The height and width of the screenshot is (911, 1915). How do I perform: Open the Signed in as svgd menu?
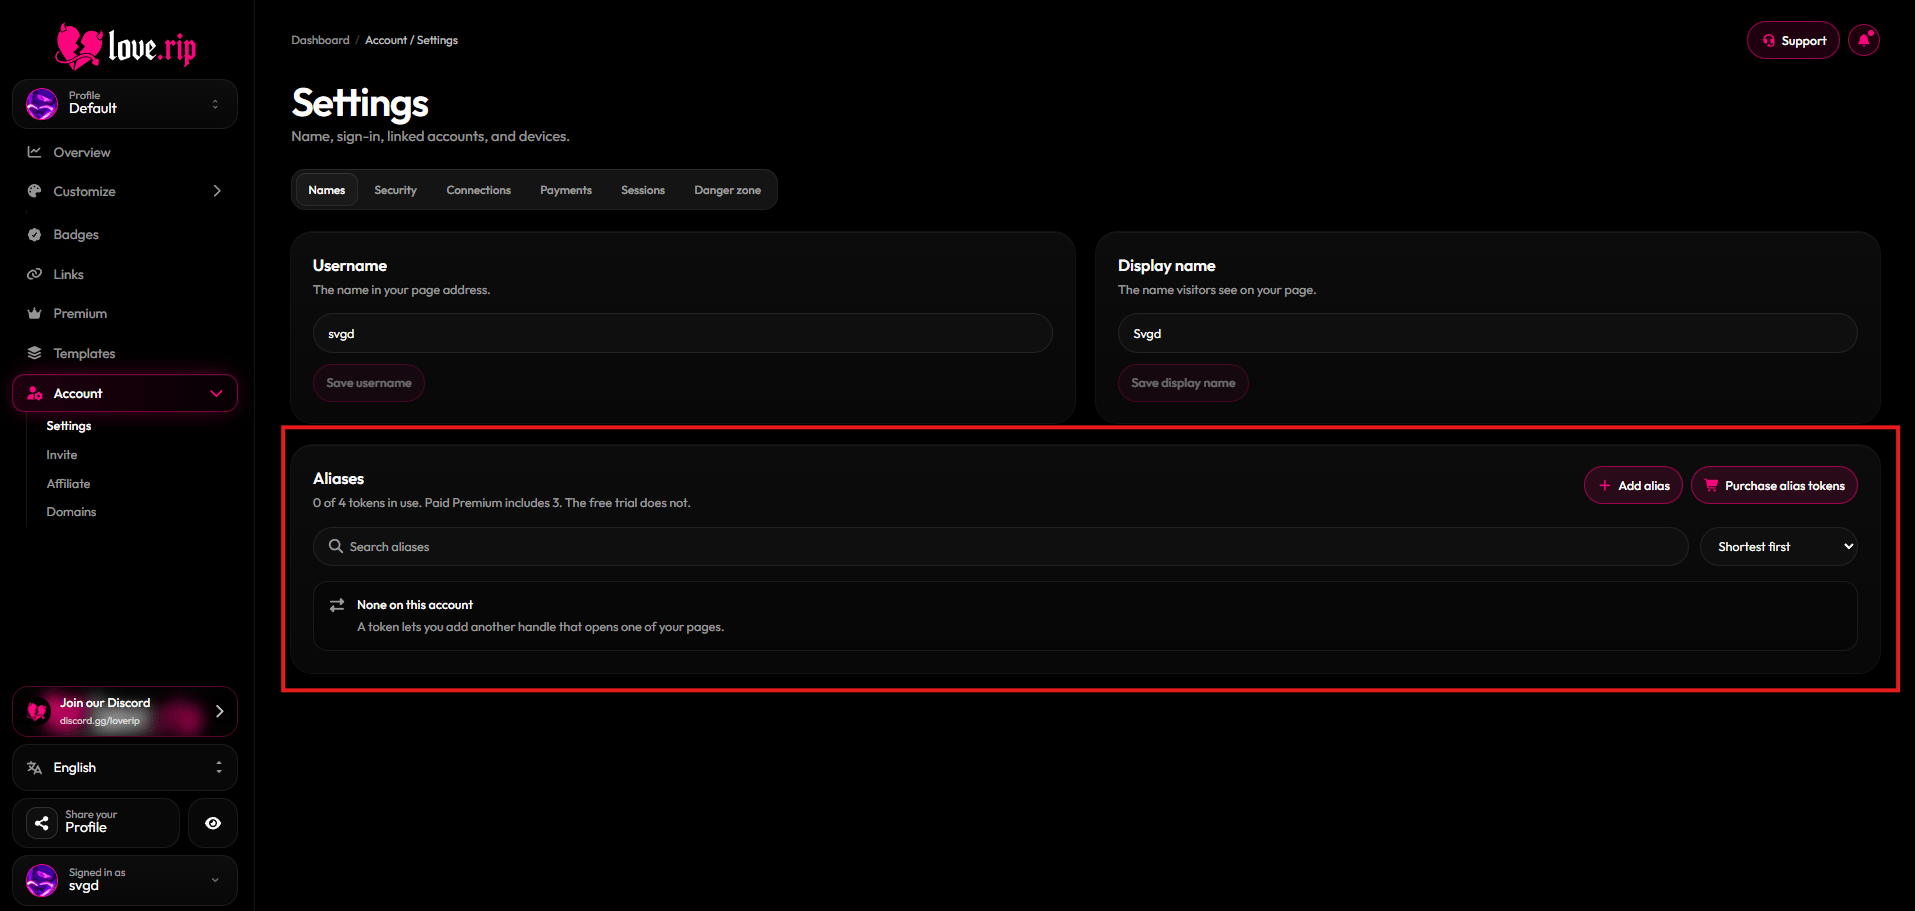click(x=125, y=880)
